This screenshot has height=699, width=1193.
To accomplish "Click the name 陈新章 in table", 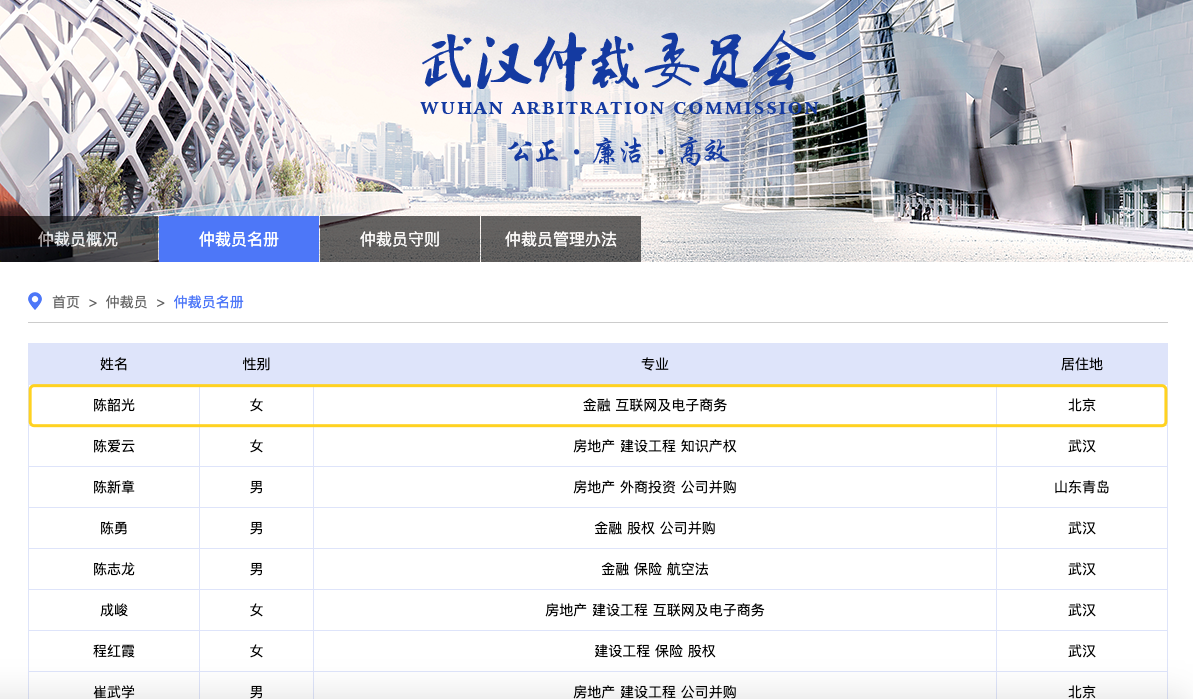I will (x=114, y=487).
